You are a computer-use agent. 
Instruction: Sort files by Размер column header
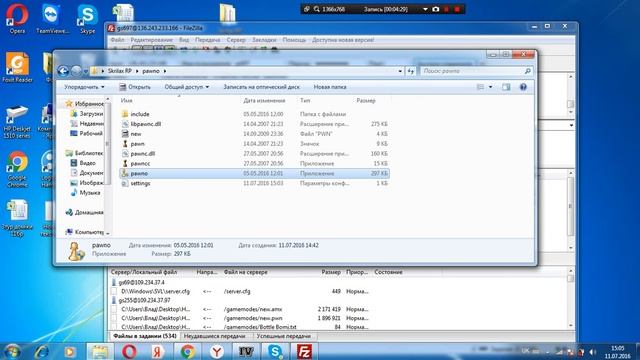366,100
